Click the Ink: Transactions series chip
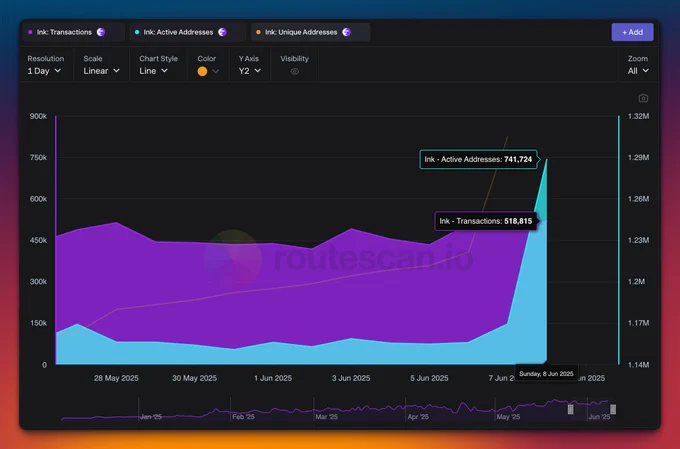The image size is (680, 449). (x=74, y=32)
